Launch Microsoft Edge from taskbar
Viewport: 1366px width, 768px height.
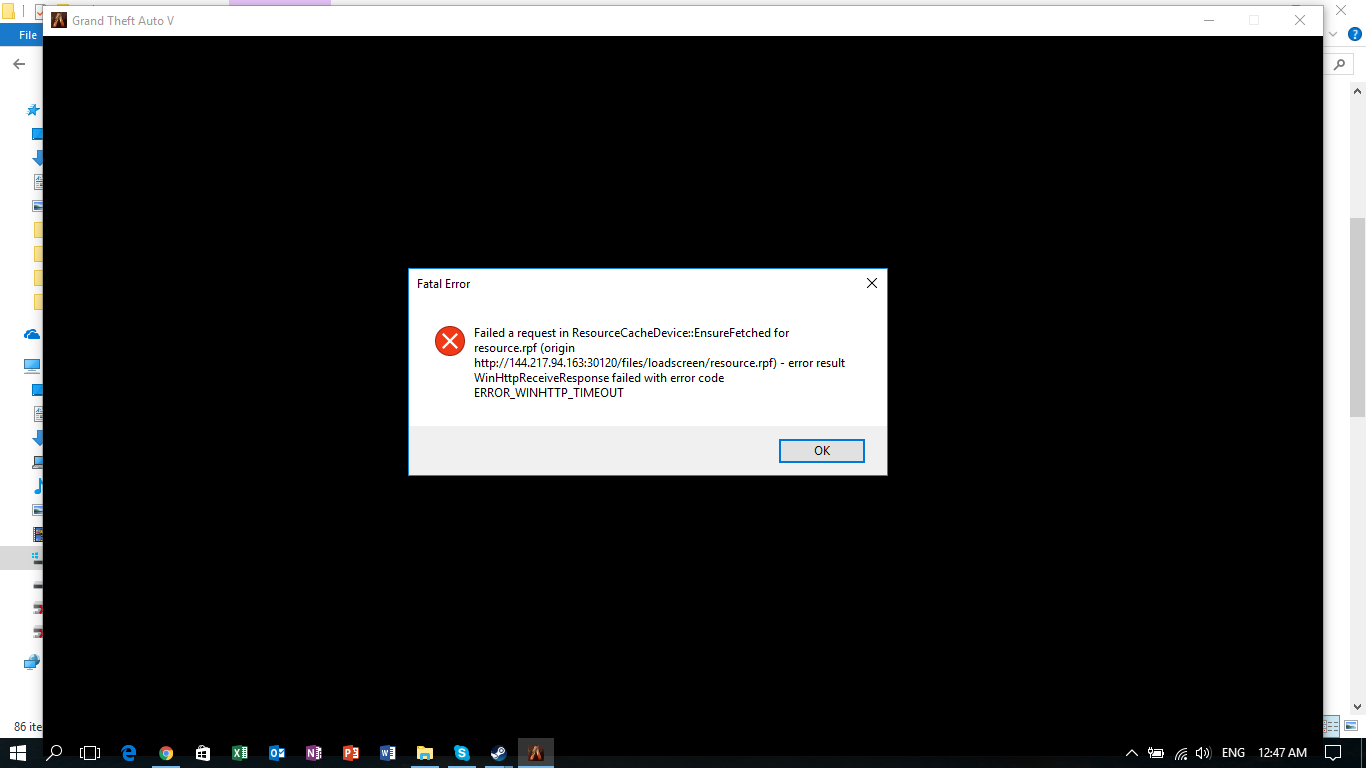(128, 753)
